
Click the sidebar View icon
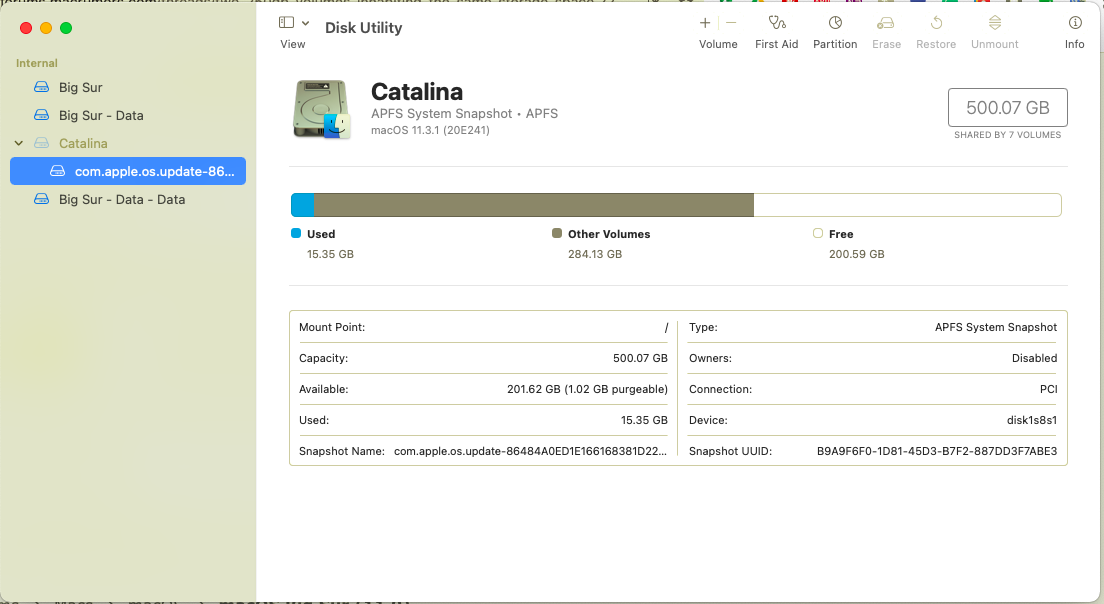point(287,23)
